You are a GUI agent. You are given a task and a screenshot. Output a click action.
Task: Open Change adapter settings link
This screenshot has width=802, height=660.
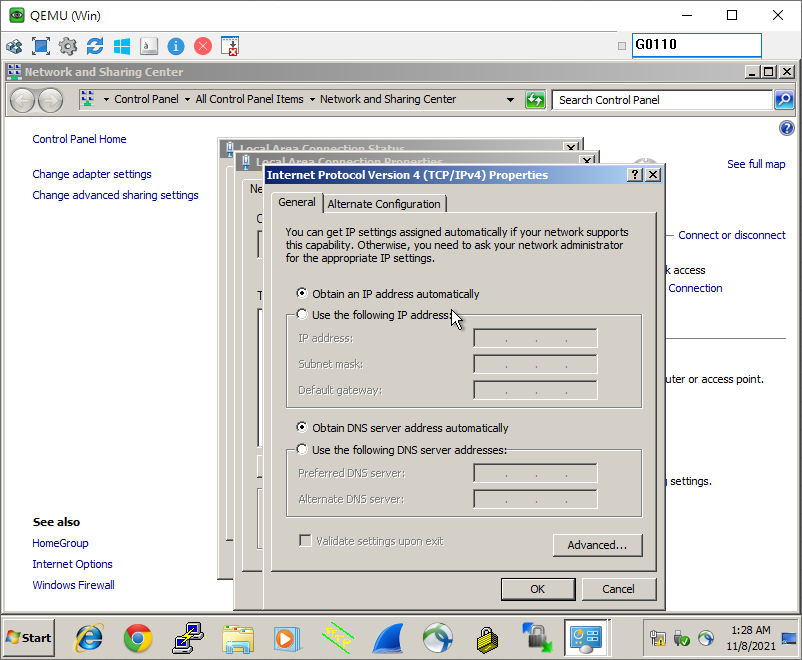click(92, 174)
